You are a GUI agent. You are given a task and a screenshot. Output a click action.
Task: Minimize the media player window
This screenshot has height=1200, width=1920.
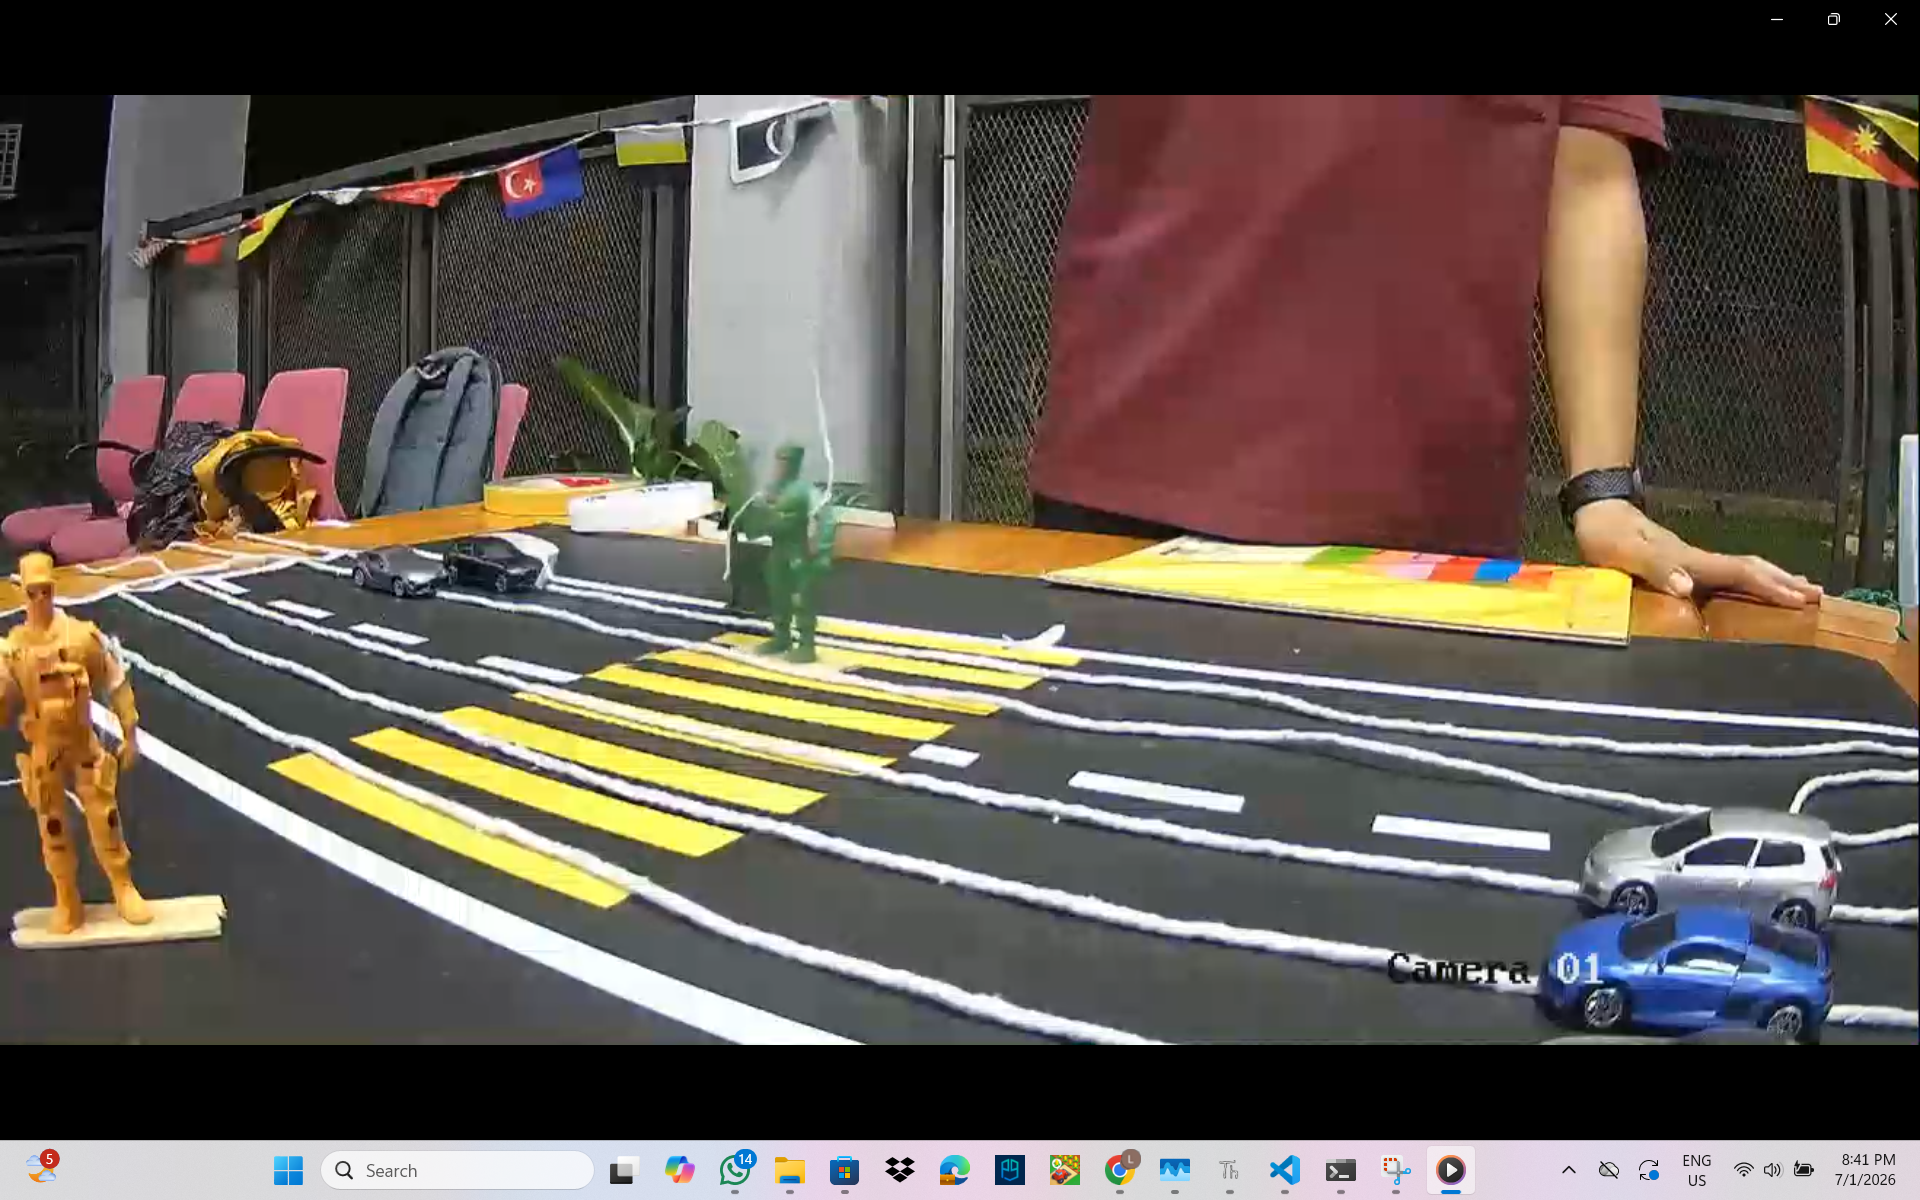click(x=1777, y=19)
